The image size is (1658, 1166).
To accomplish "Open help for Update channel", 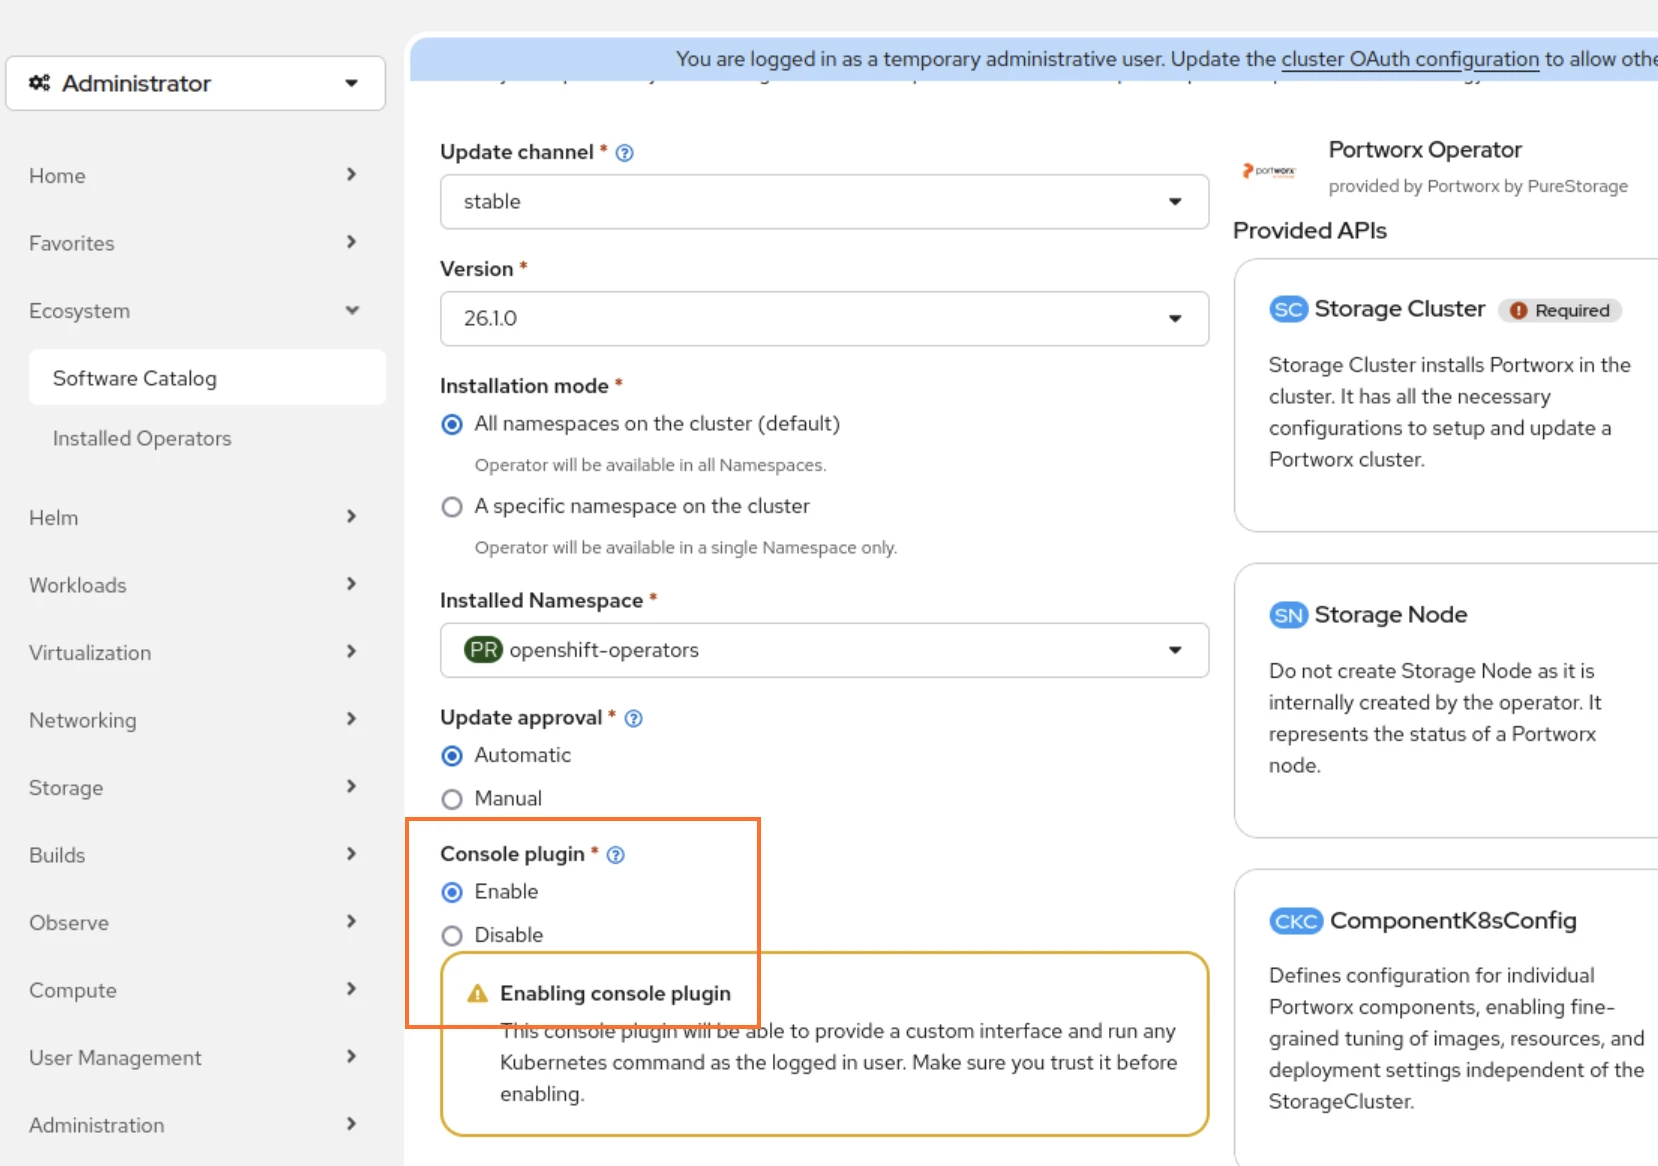I will [625, 153].
